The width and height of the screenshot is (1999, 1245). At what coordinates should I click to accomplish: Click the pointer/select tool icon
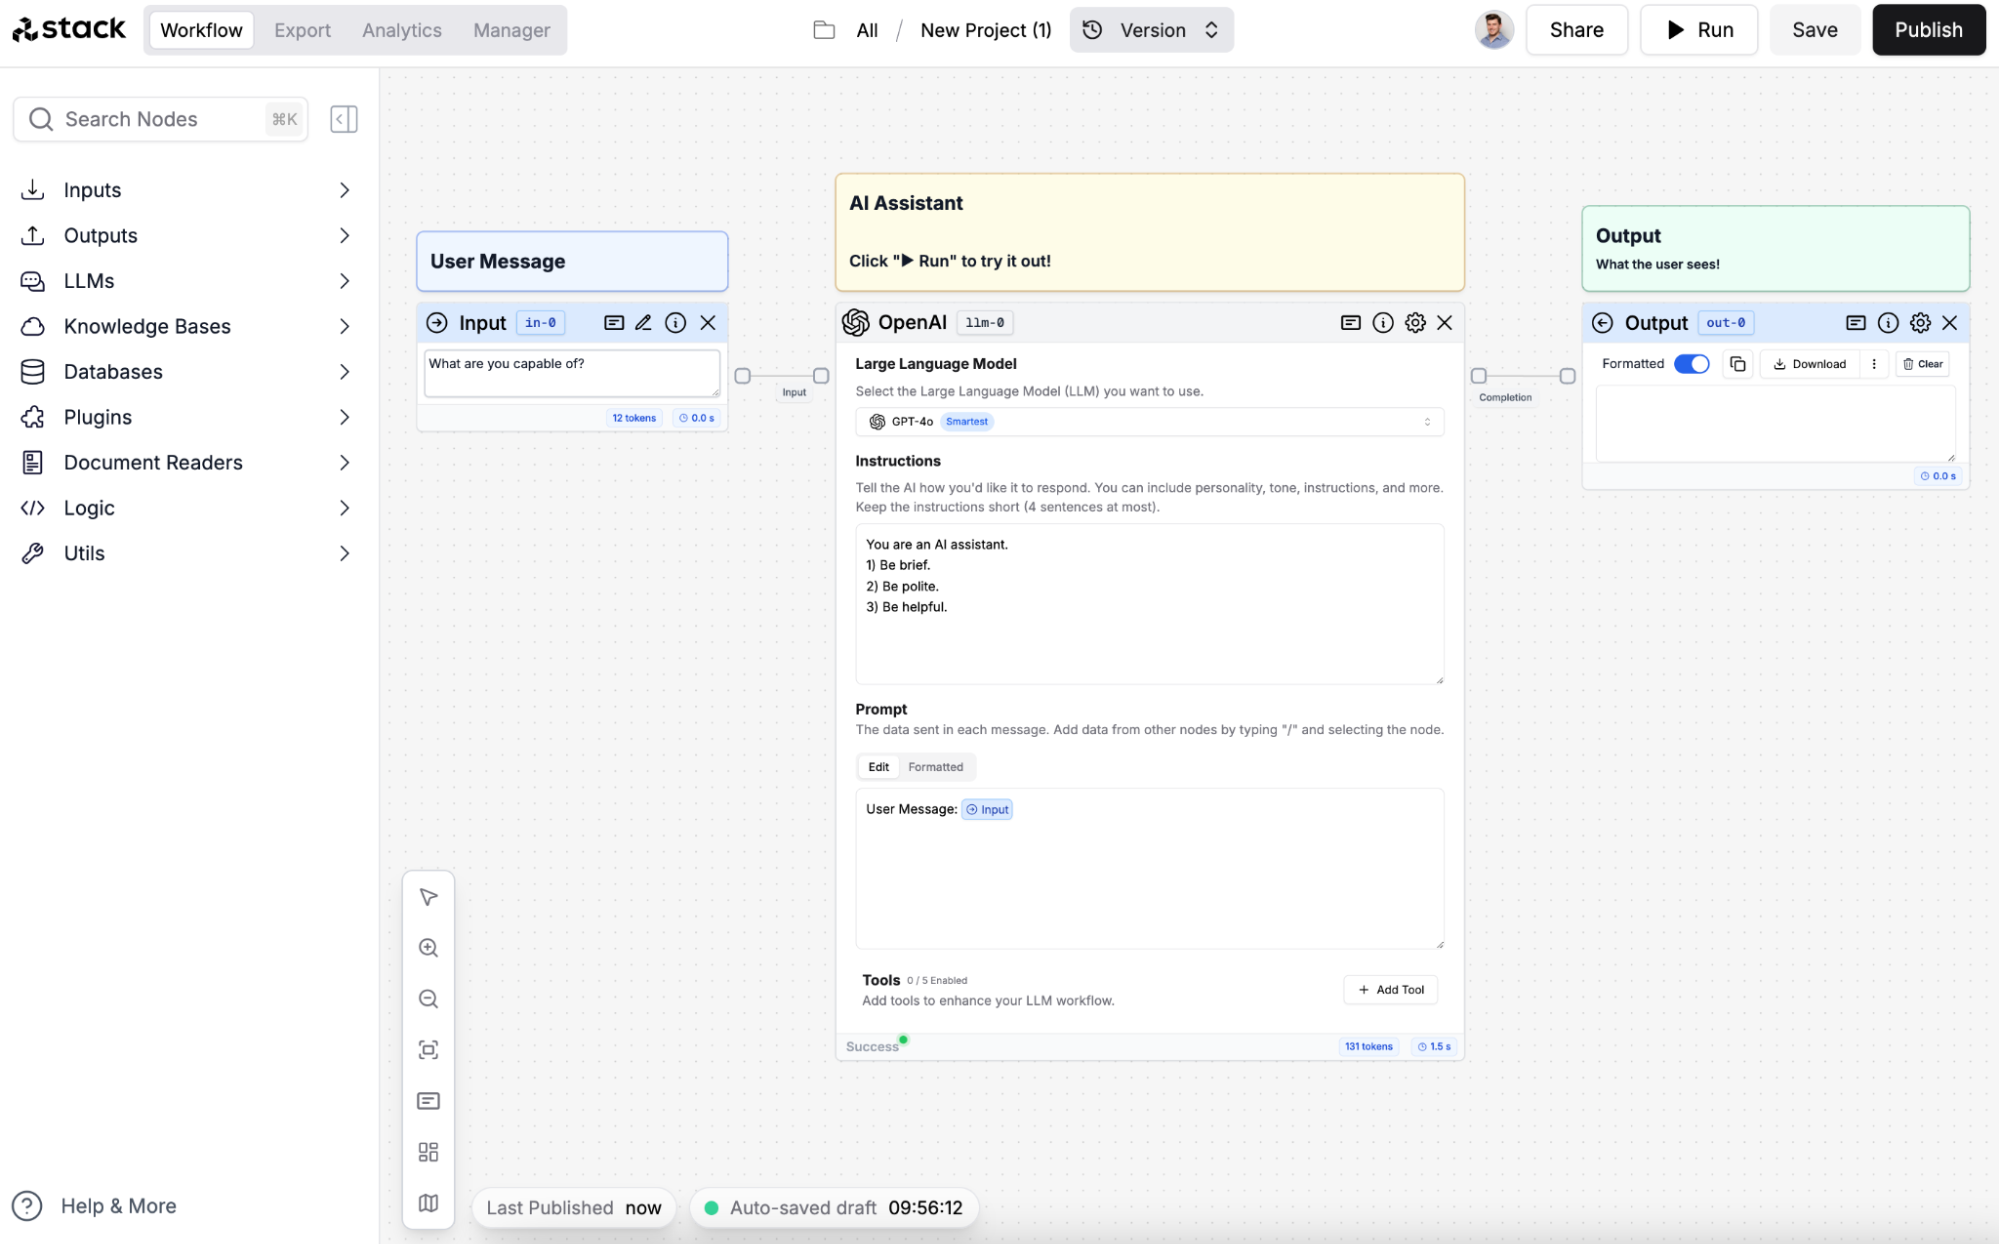427,895
